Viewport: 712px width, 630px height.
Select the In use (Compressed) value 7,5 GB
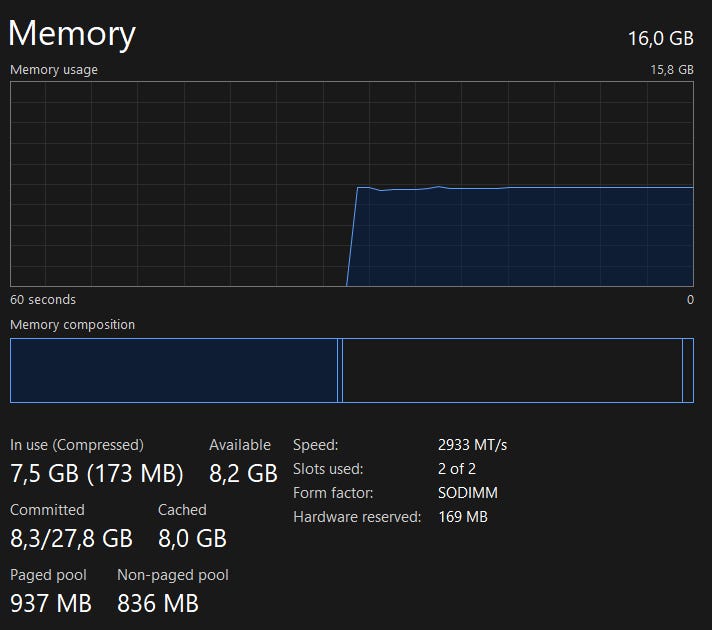point(97,473)
